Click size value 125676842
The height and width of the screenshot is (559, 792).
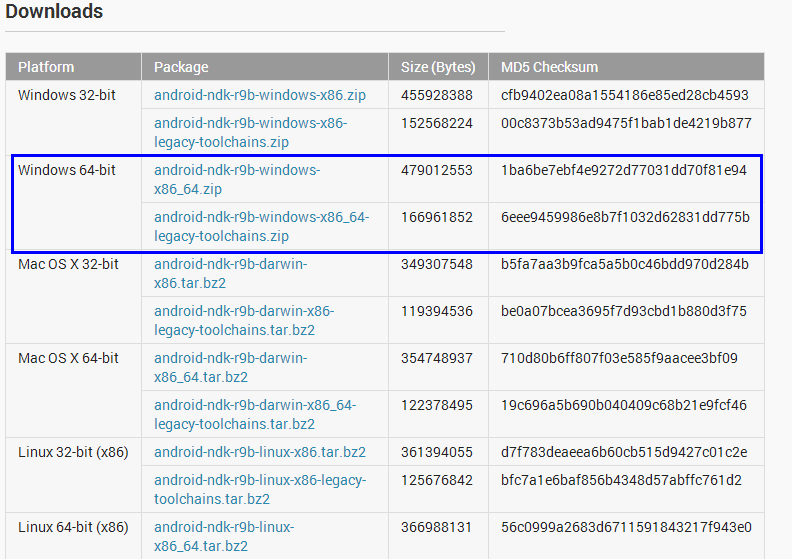(437, 480)
